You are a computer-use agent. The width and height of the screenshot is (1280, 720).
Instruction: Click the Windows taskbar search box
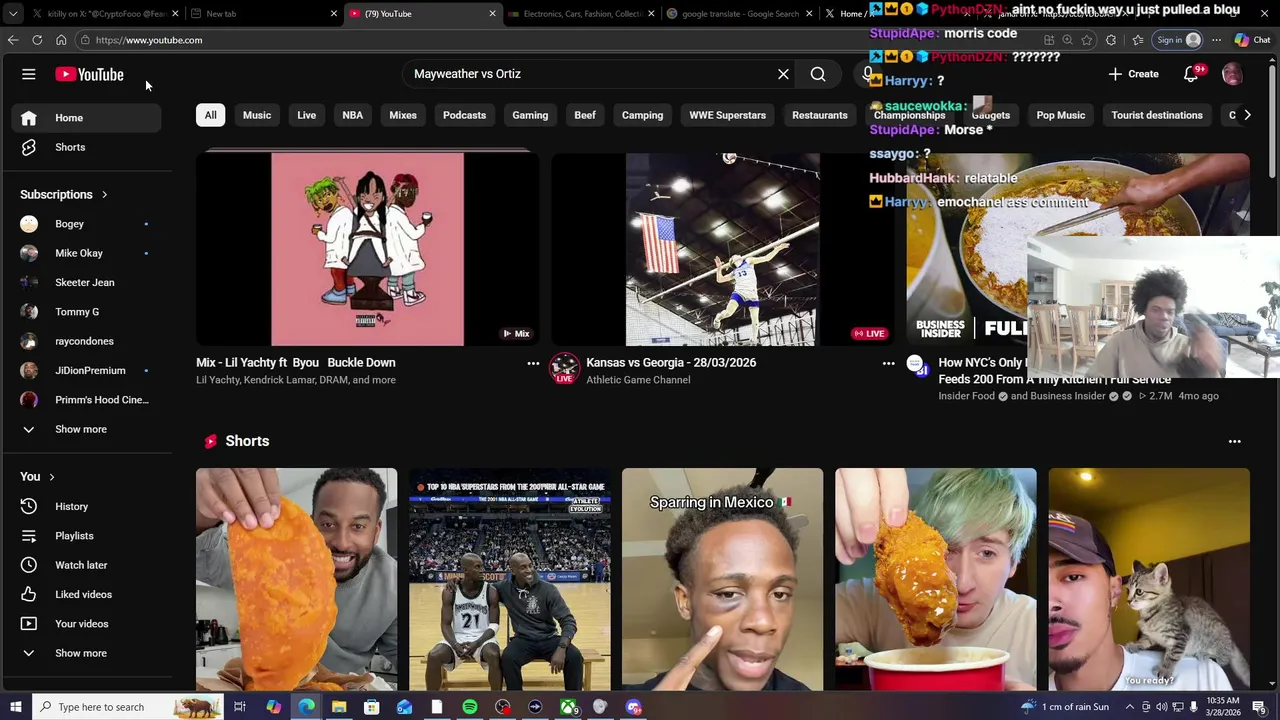click(130, 707)
